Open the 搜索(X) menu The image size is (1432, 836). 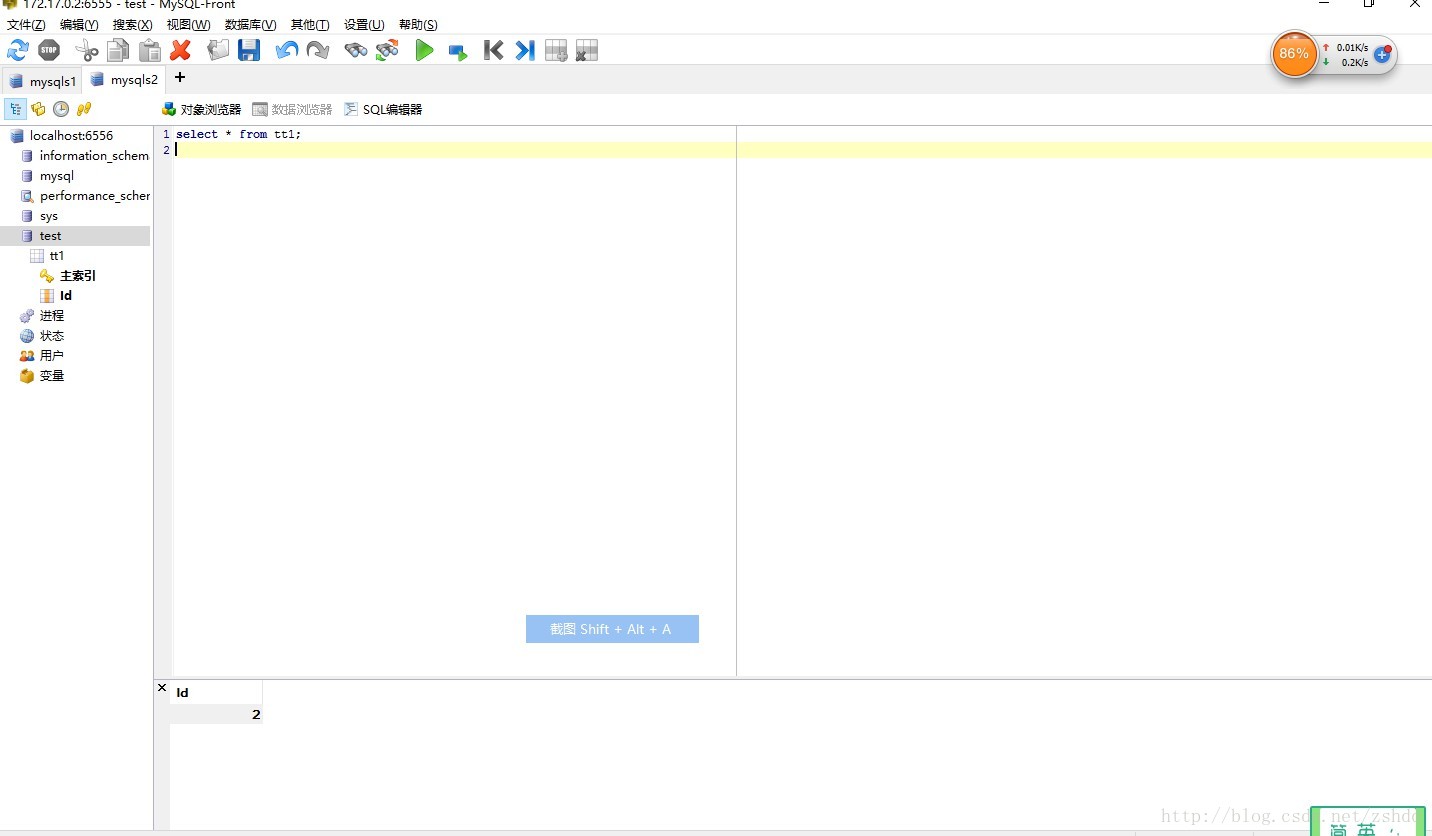pyautogui.click(x=132, y=24)
